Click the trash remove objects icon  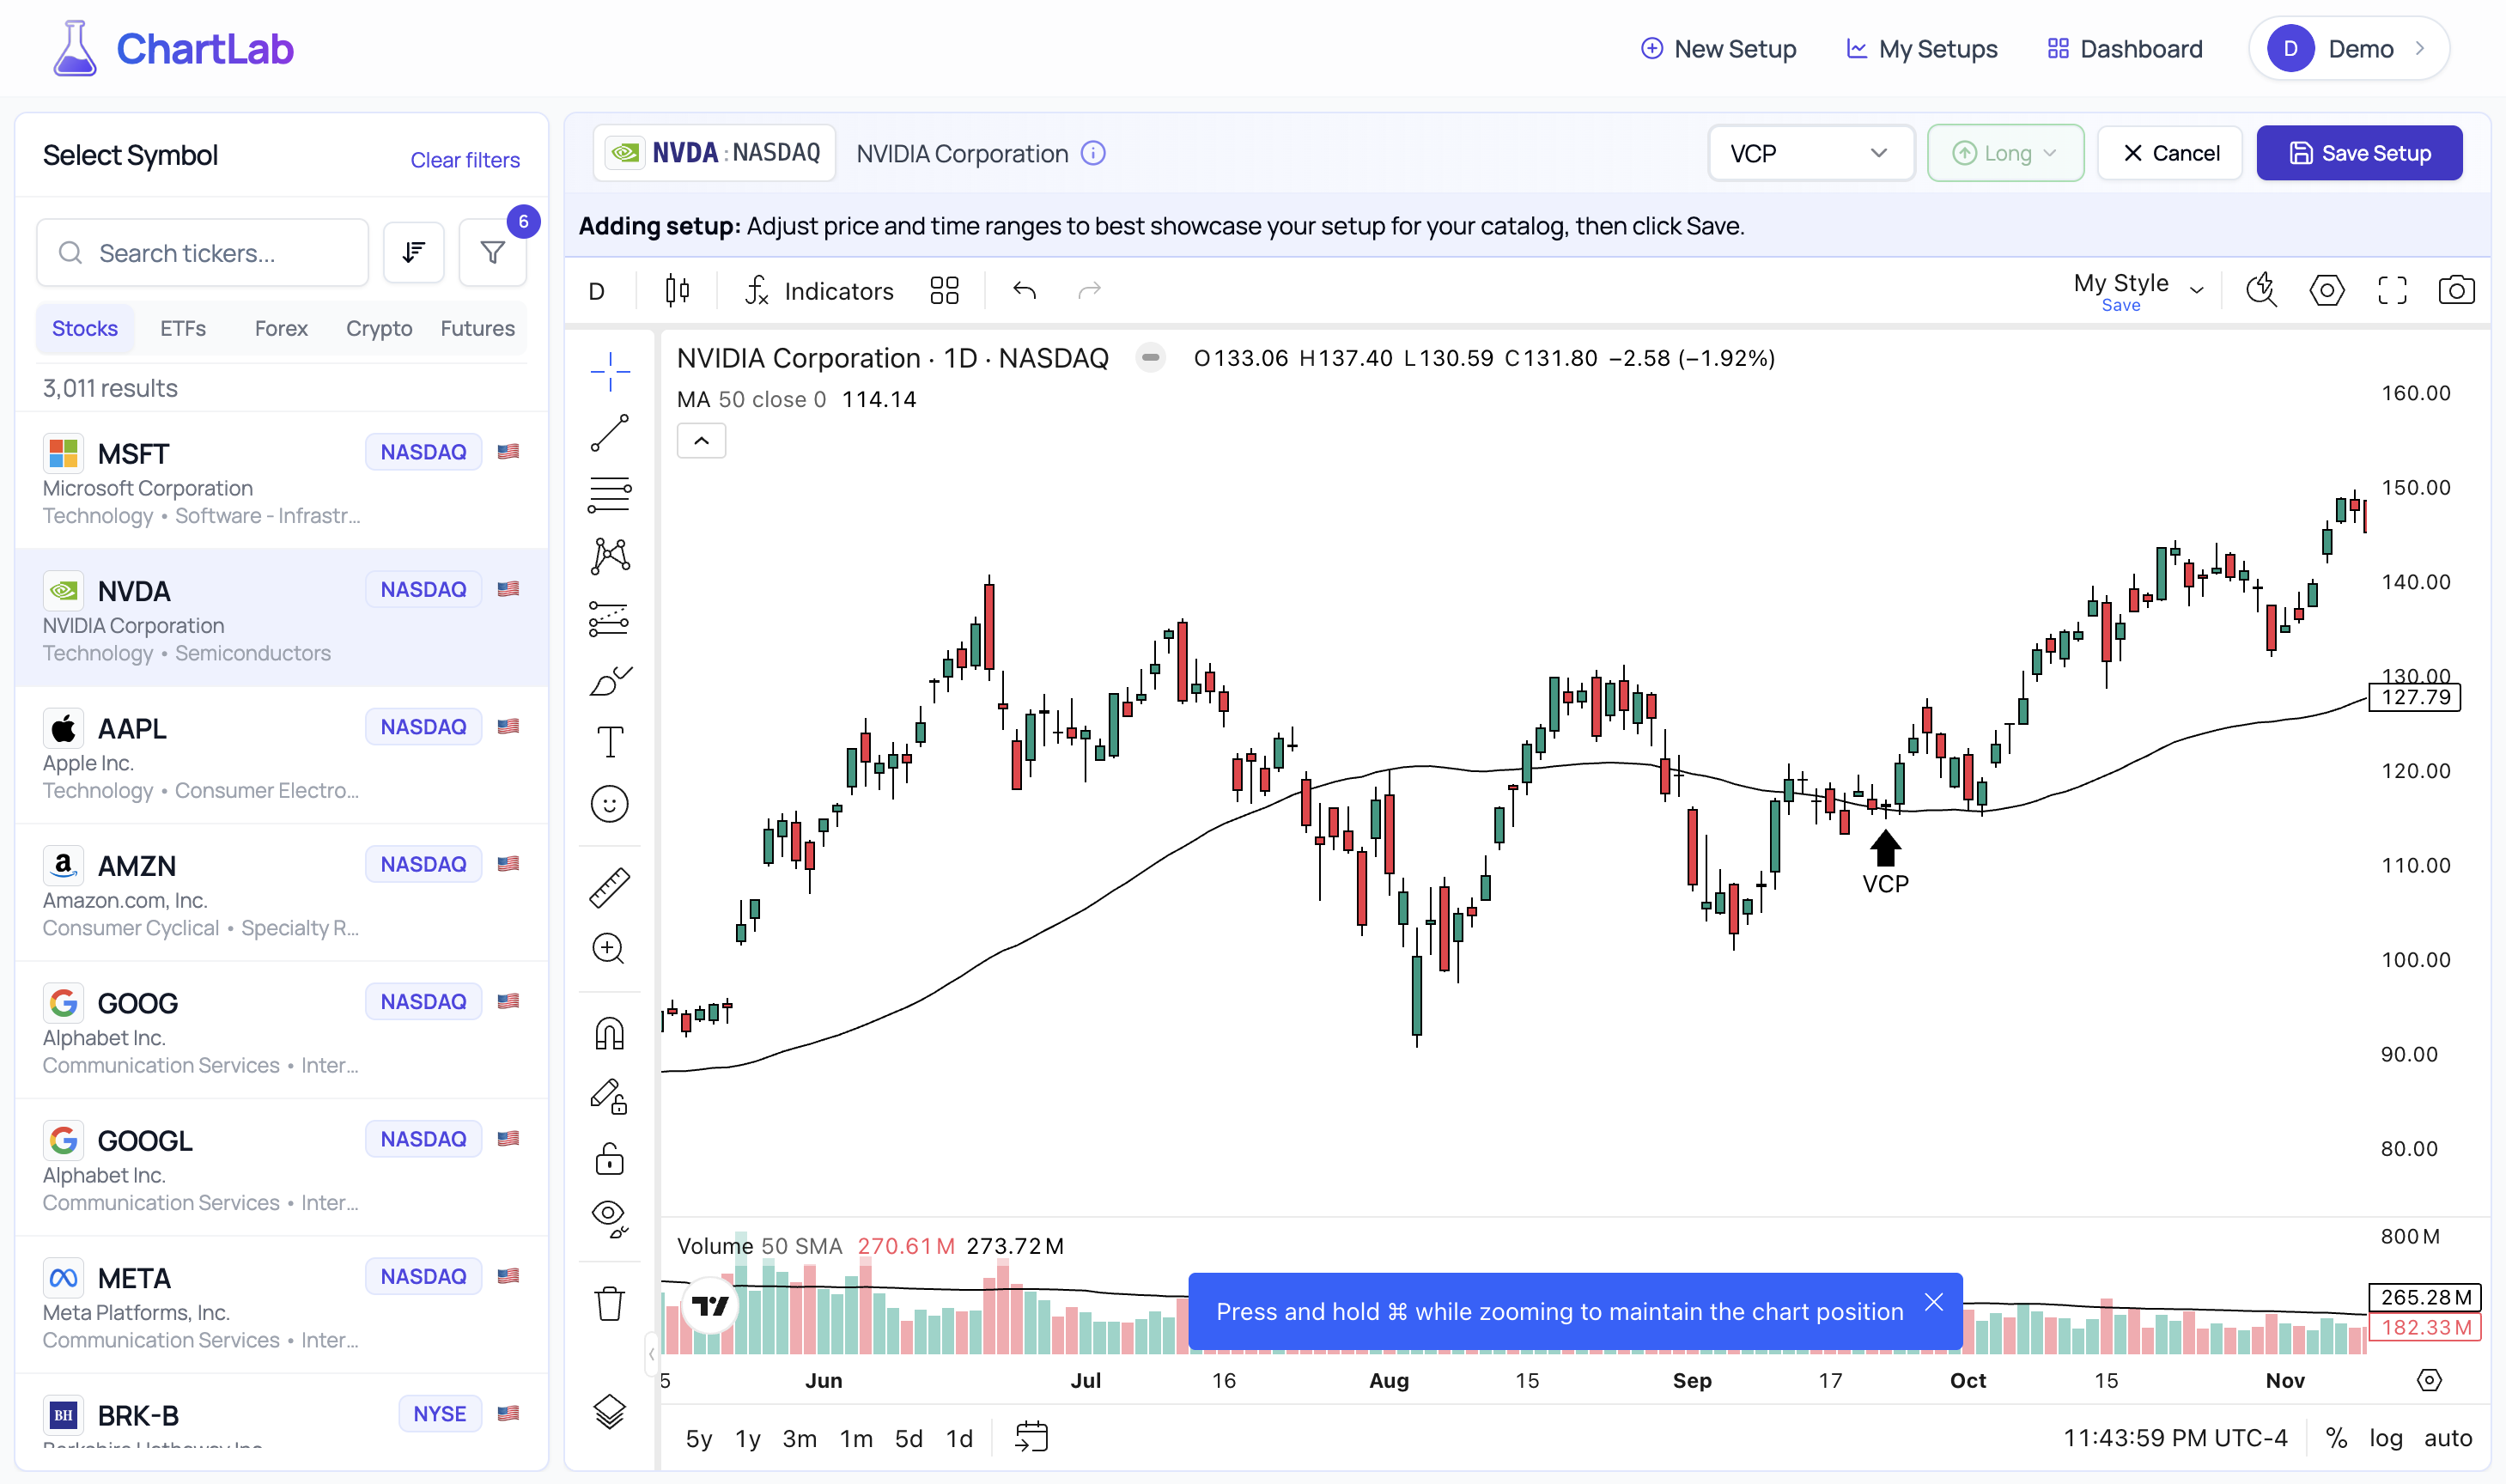pyautogui.click(x=609, y=1304)
